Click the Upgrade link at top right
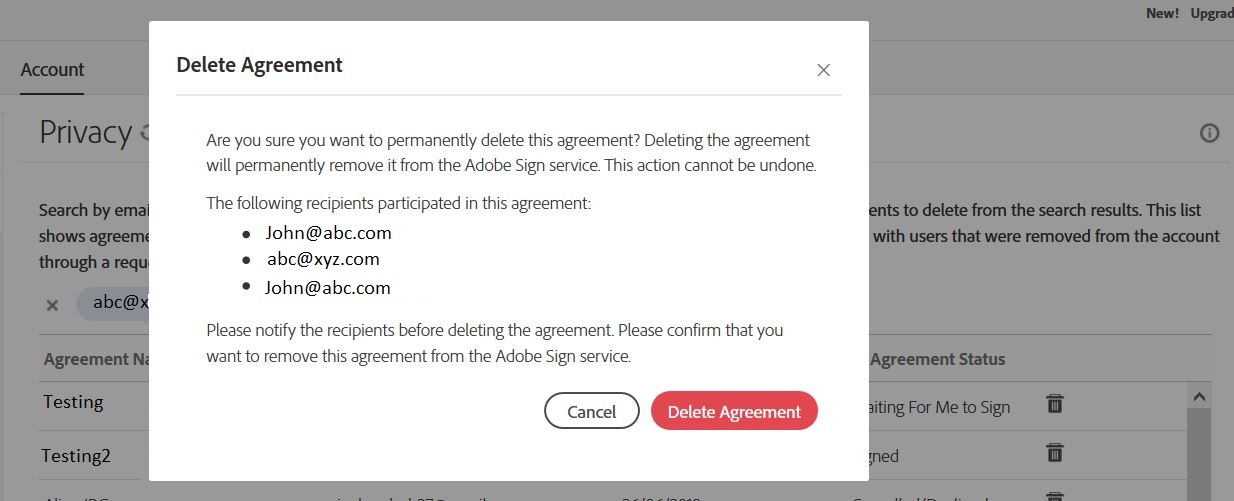The width and height of the screenshot is (1234, 501). click(1211, 13)
